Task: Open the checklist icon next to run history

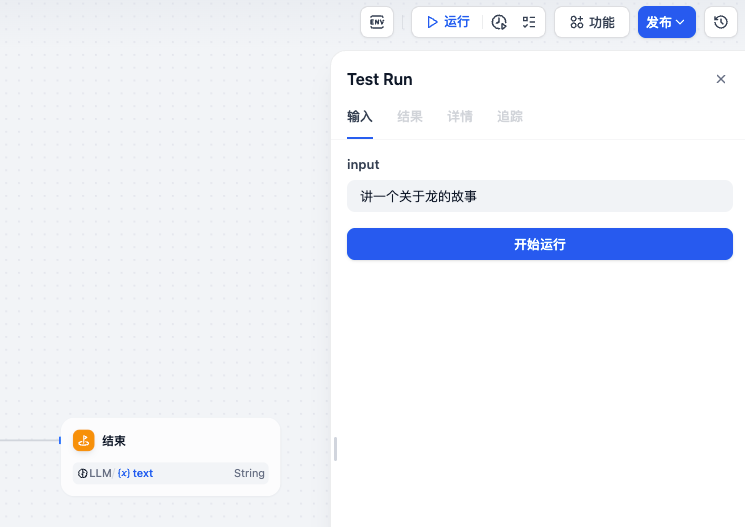Action: (529, 22)
